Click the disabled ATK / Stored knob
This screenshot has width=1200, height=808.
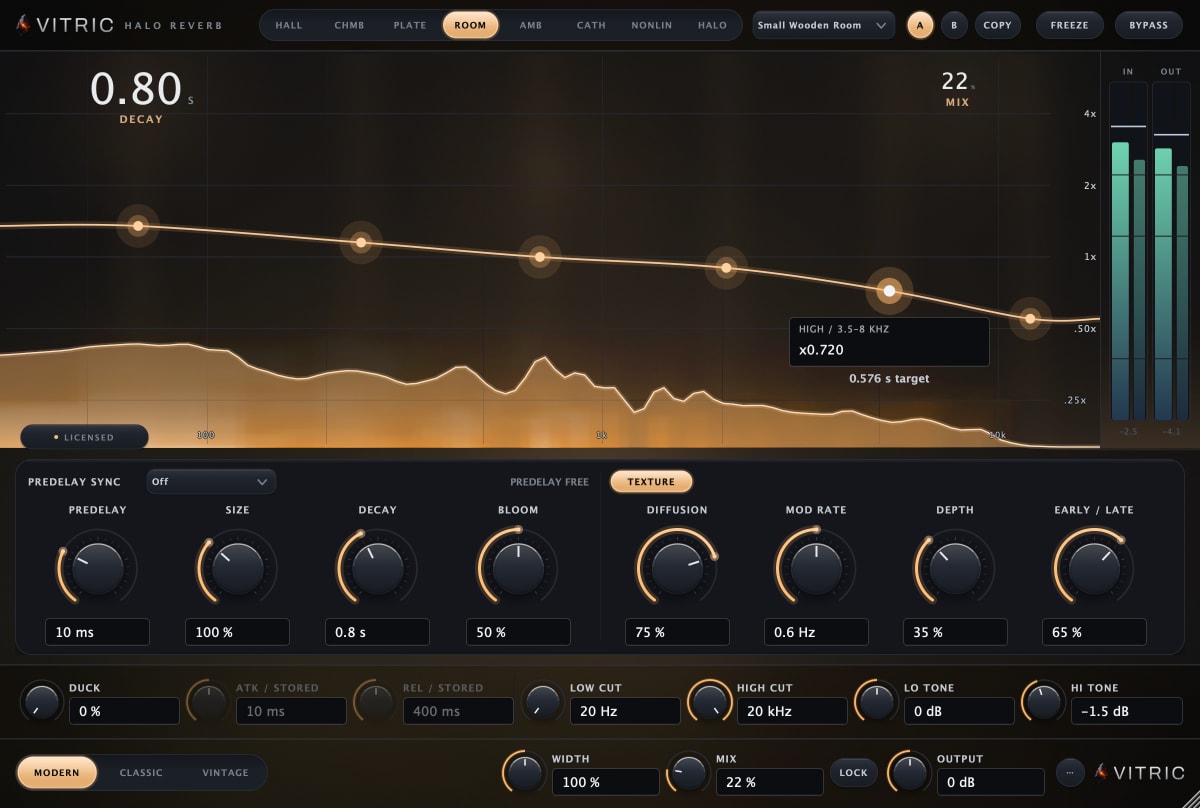pyautogui.click(x=209, y=702)
